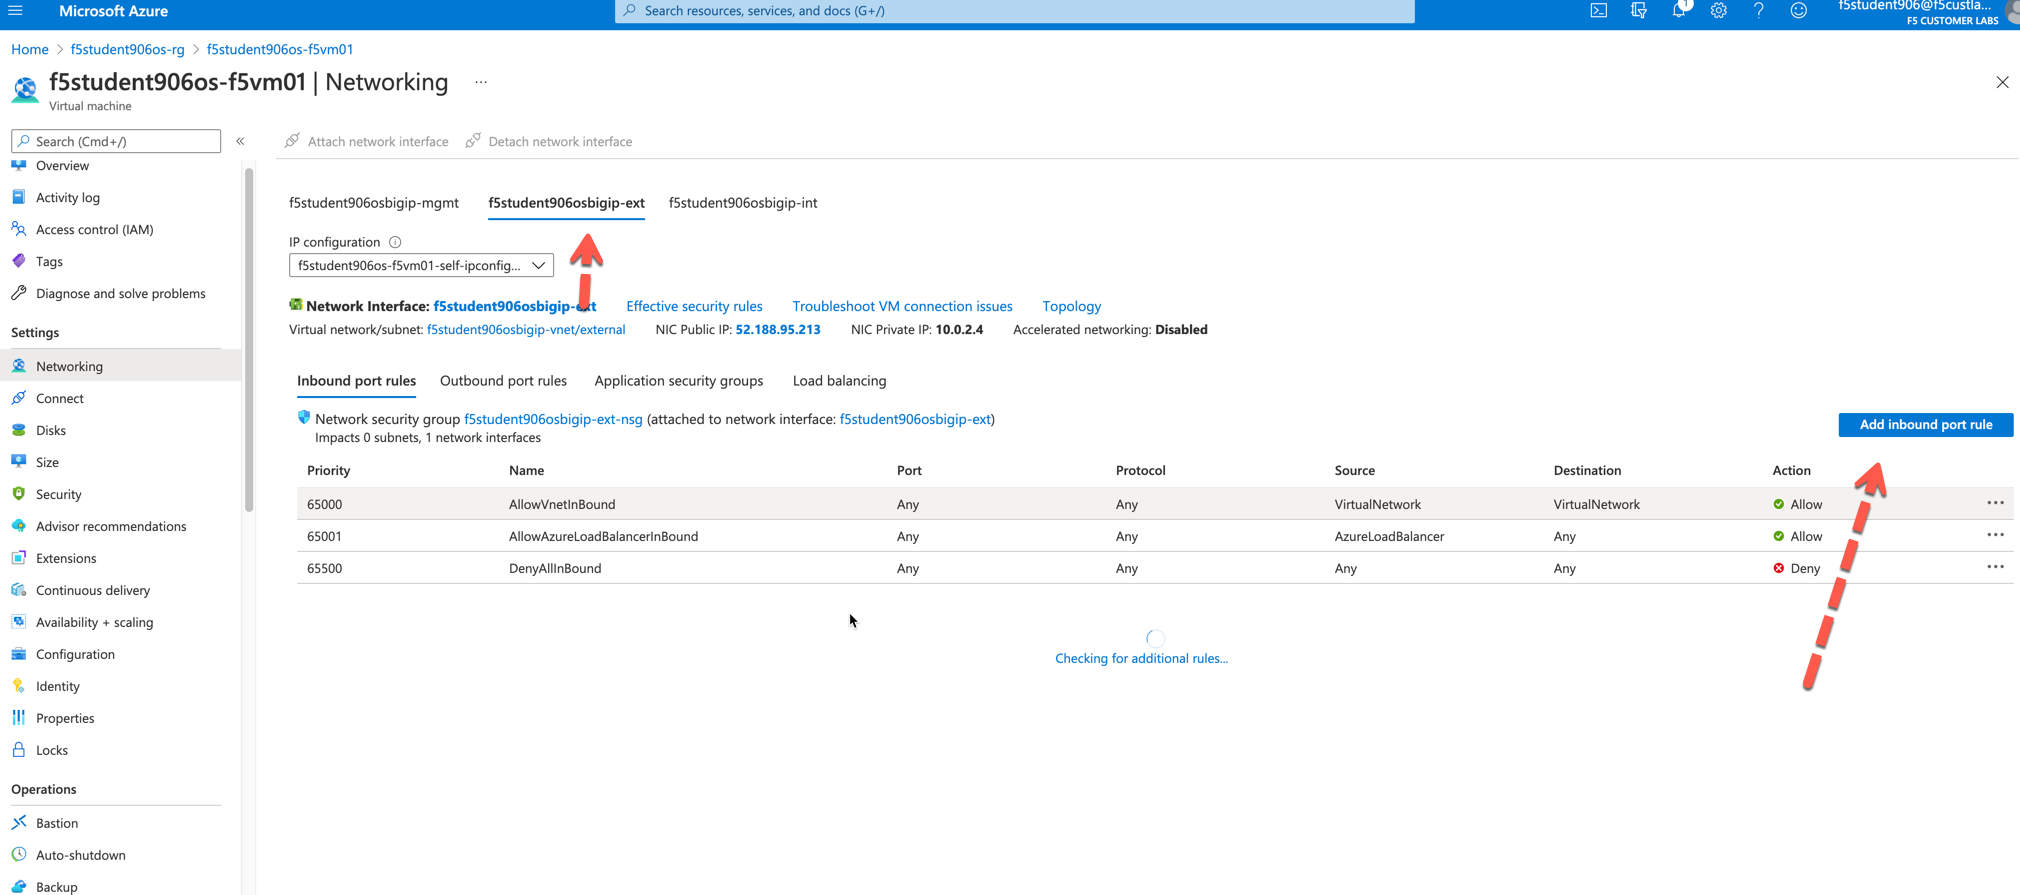This screenshot has height=895, width=2020.
Task: Click the Diagnose and solve problems icon
Action: pos(19,293)
